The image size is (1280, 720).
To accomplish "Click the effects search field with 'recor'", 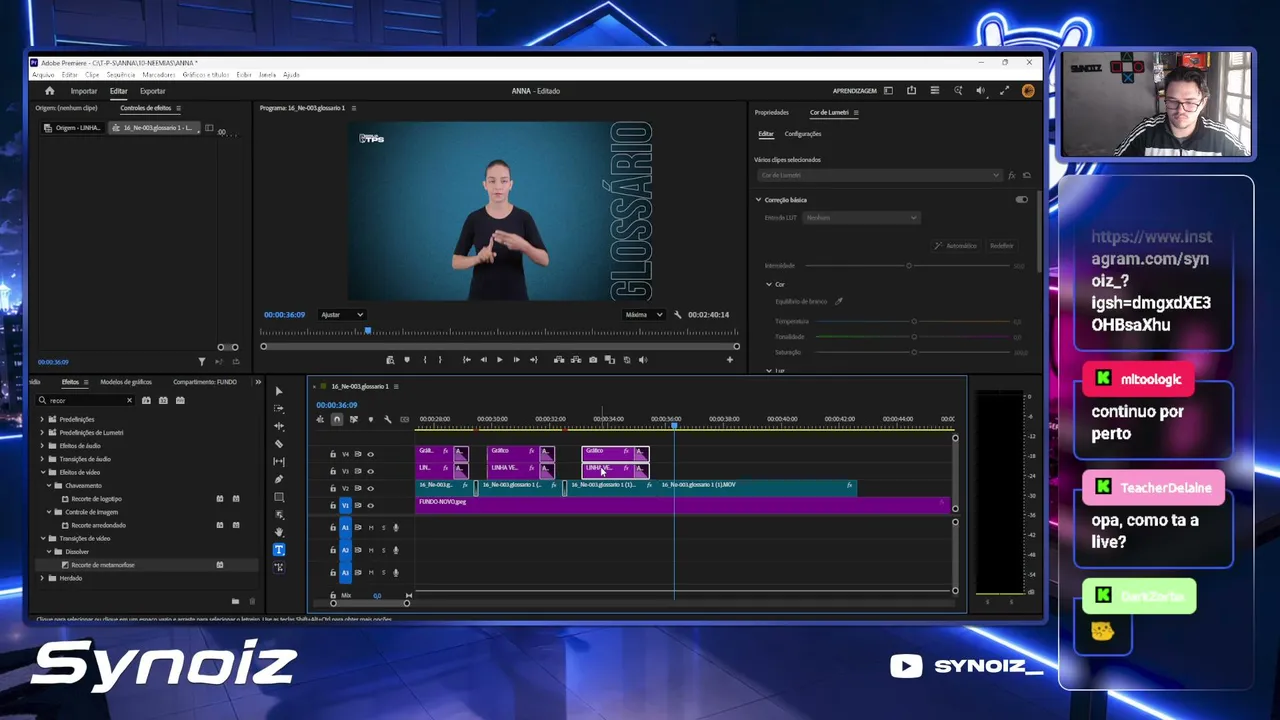I will (x=86, y=400).
